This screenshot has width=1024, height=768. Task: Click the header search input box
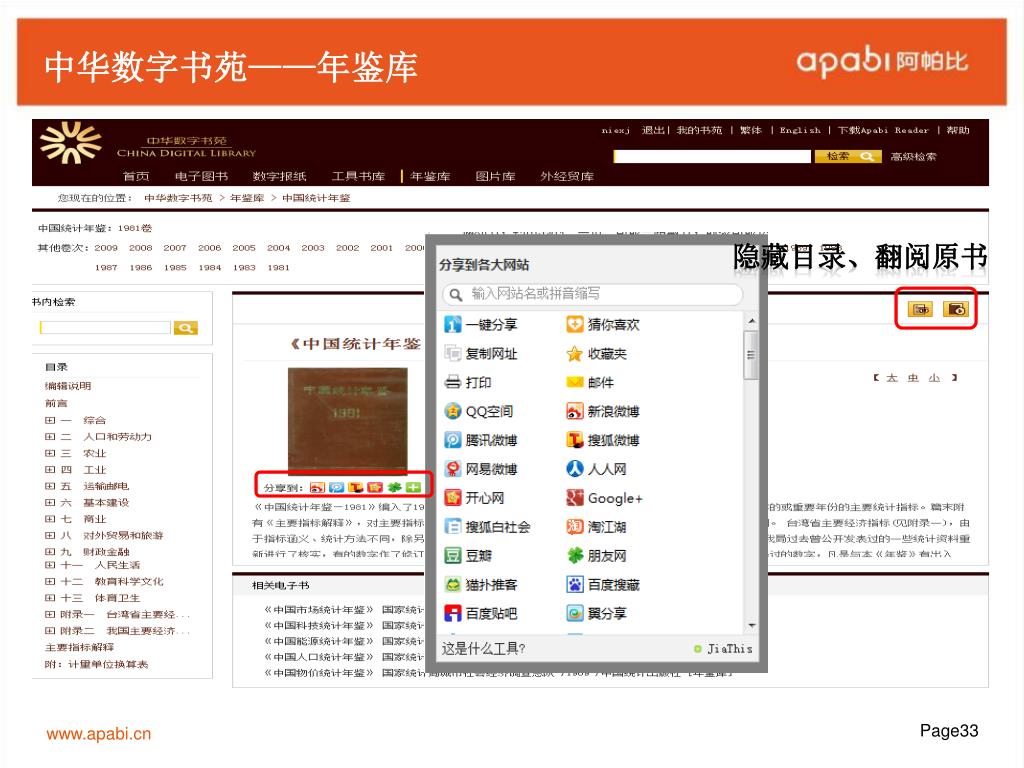pos(712,157)
